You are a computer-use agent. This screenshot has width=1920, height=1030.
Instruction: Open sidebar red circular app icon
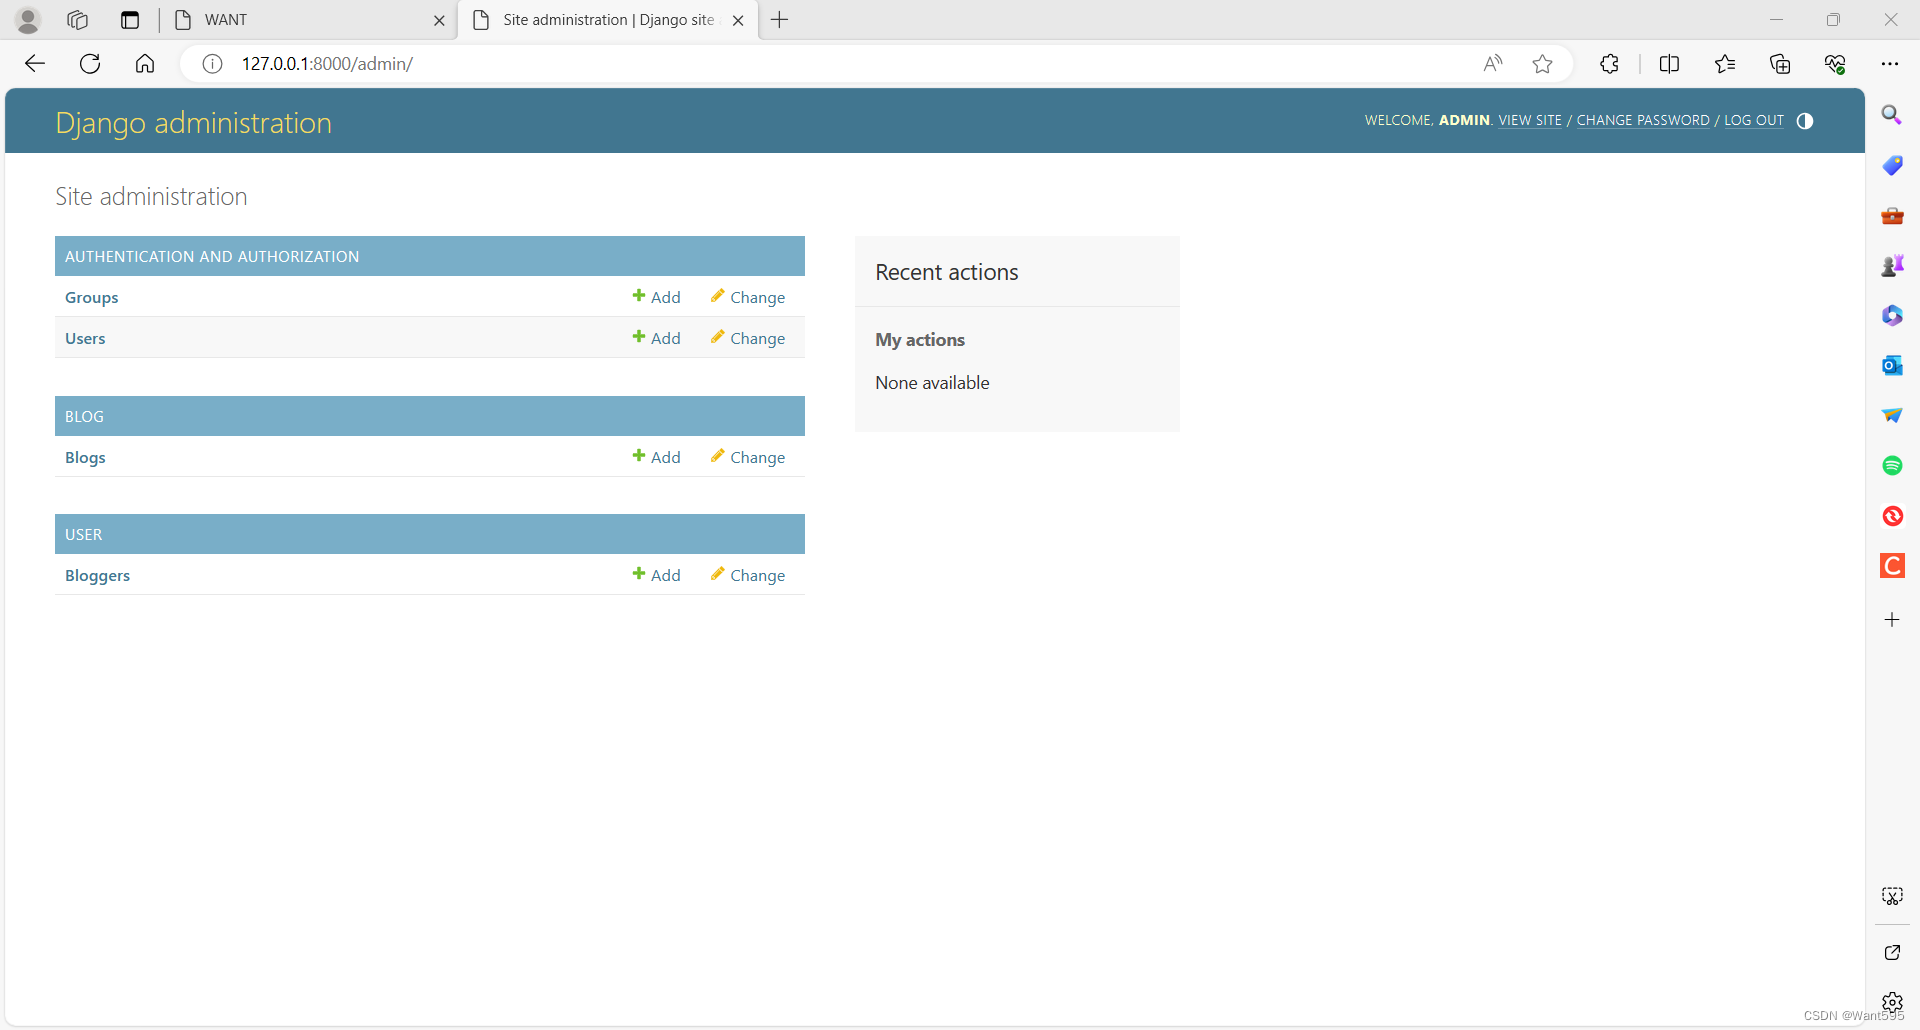tap(1892, 516)
